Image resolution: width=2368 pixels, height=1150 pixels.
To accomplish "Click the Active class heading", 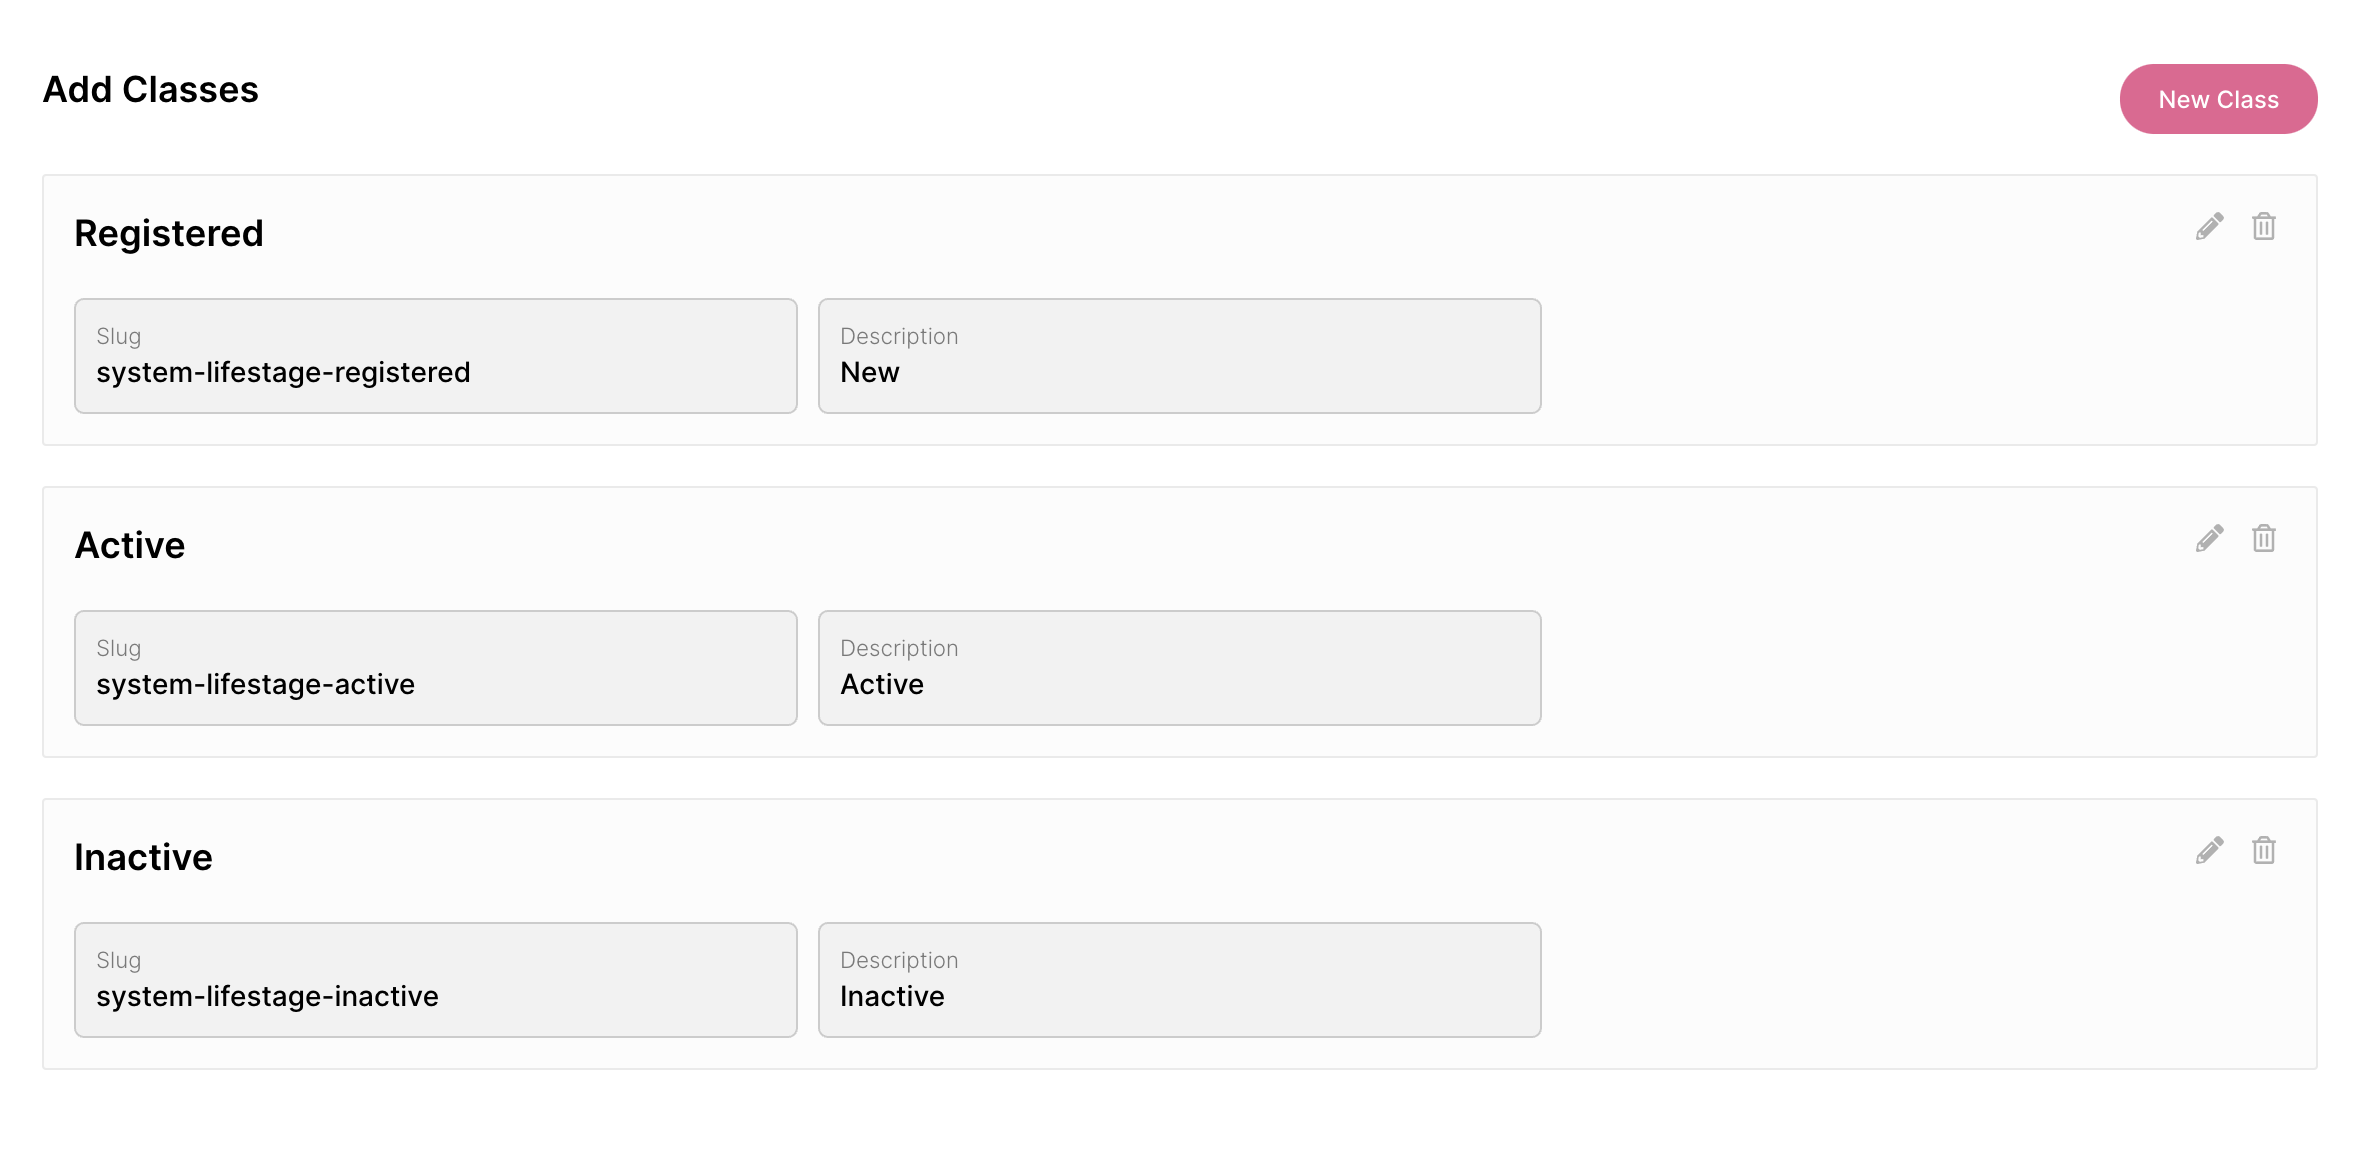I will pos(130,546).
